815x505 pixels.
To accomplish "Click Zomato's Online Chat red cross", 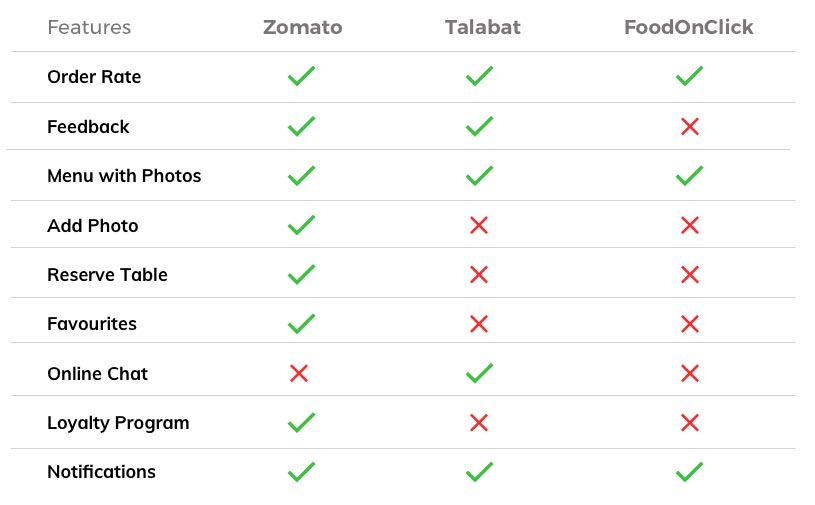I will (x=299, y=373).
